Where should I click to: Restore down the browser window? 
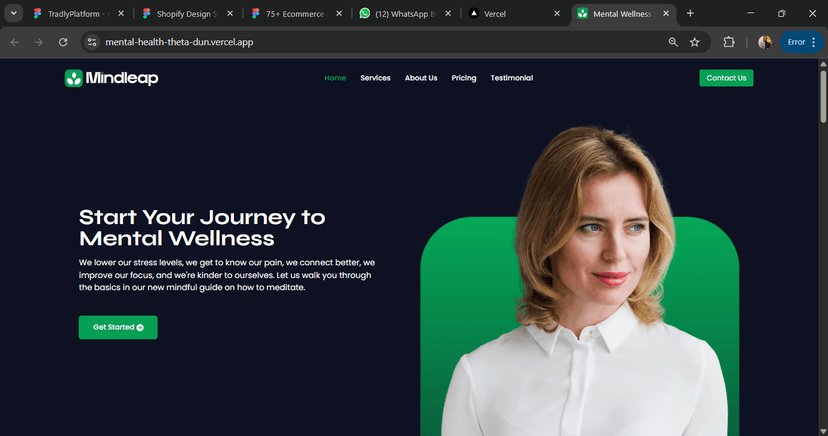pyautogui.click(x=782, y=14)
